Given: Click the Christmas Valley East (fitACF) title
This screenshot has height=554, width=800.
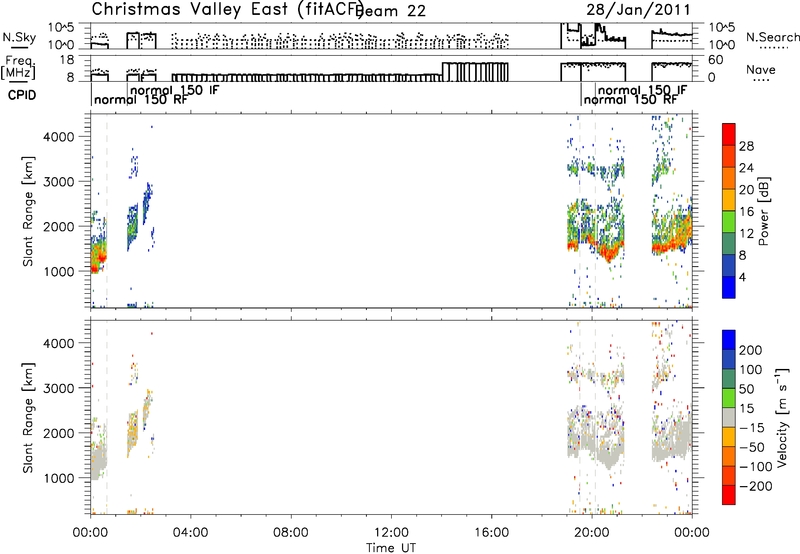Looking at the screenshot, I should [x=228, y=10].
